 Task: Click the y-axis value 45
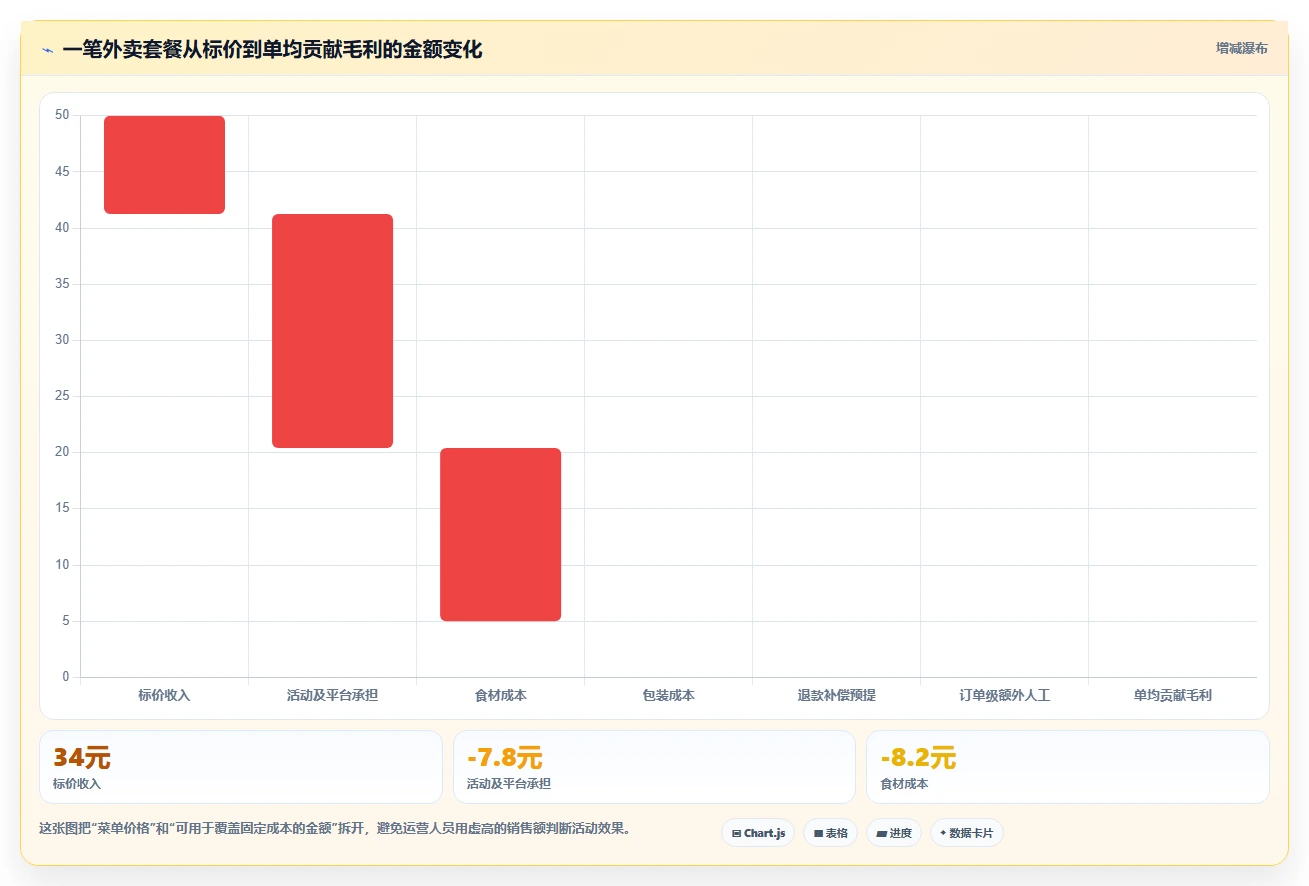[x=62, y=172]
